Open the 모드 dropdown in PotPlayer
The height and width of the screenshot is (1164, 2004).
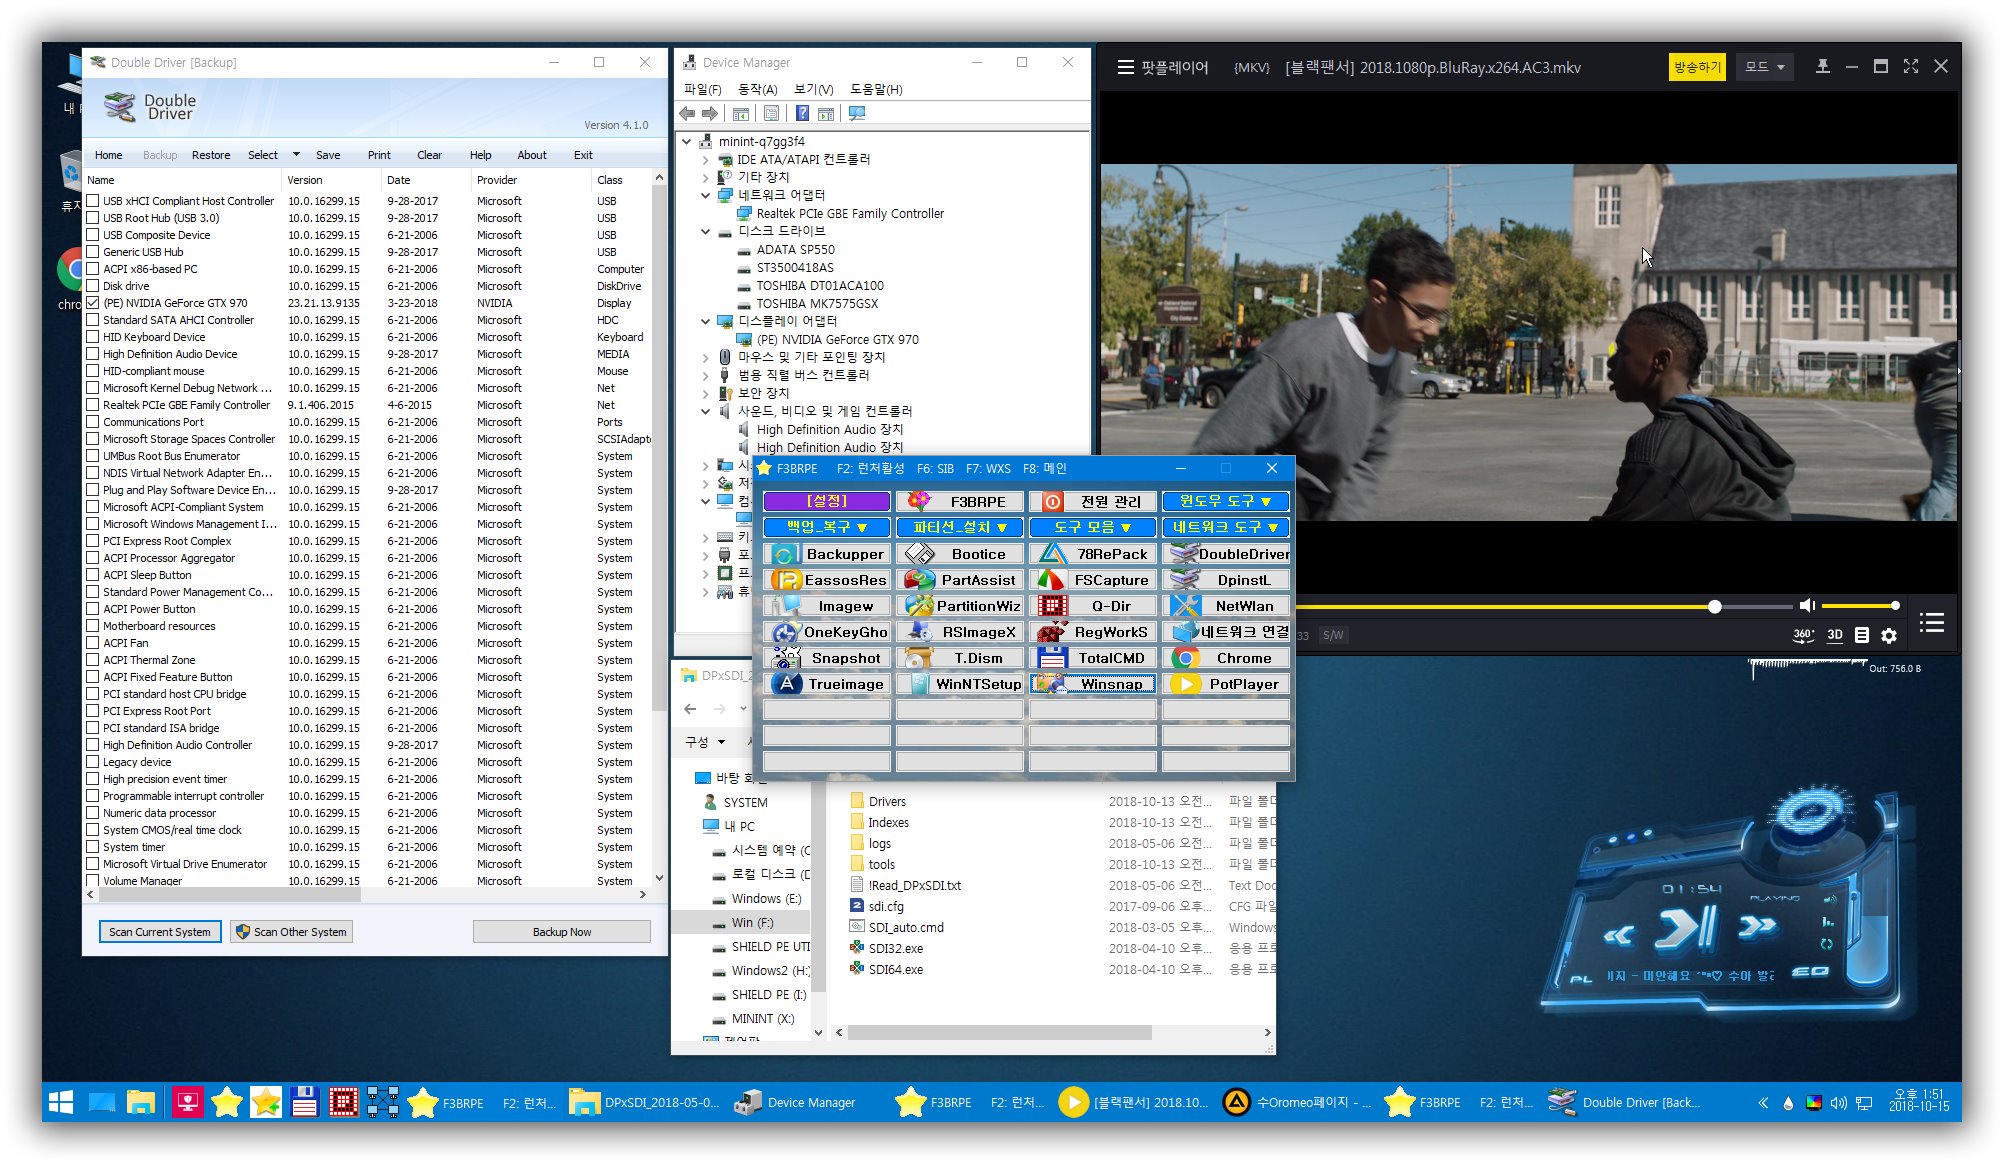[x=1764, y=67]
